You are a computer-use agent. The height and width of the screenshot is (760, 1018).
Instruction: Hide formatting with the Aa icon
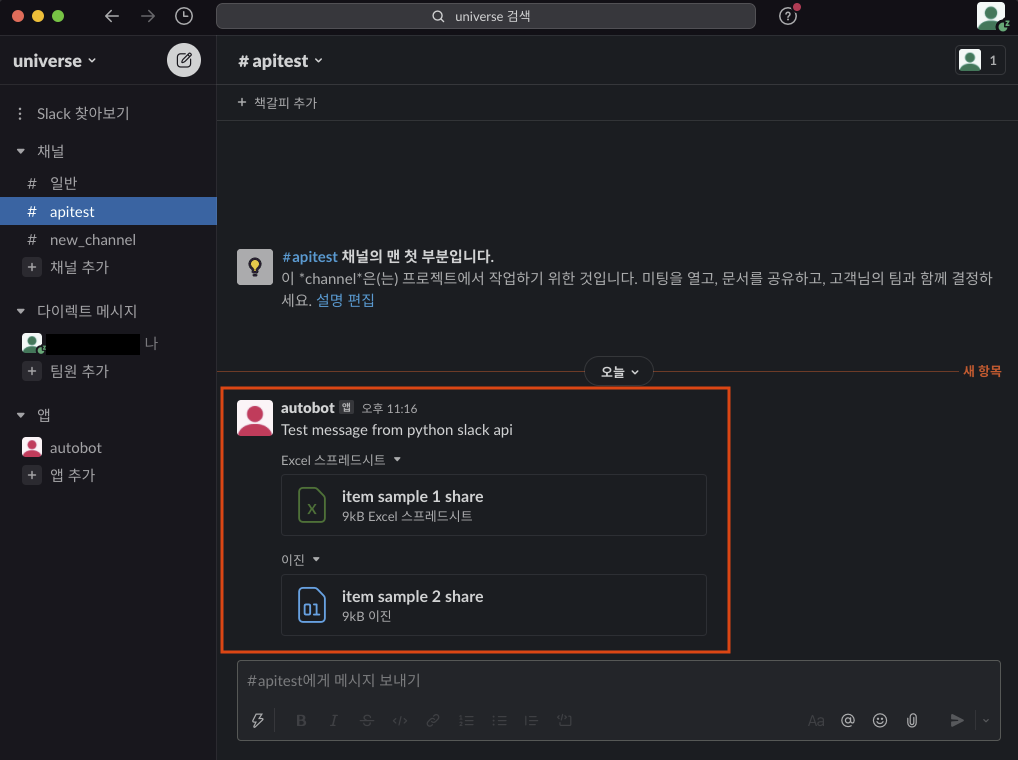[x=815, y=720]
